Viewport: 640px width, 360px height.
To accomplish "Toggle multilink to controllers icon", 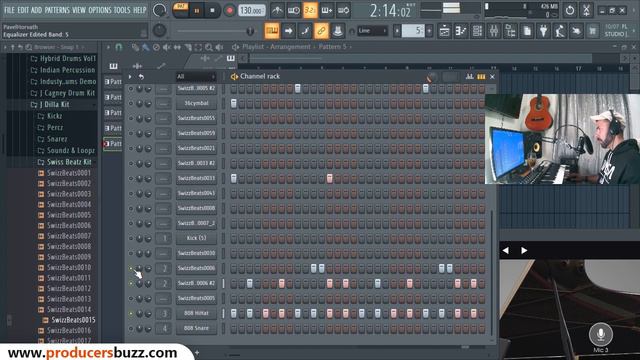I will tap(338, 31).
